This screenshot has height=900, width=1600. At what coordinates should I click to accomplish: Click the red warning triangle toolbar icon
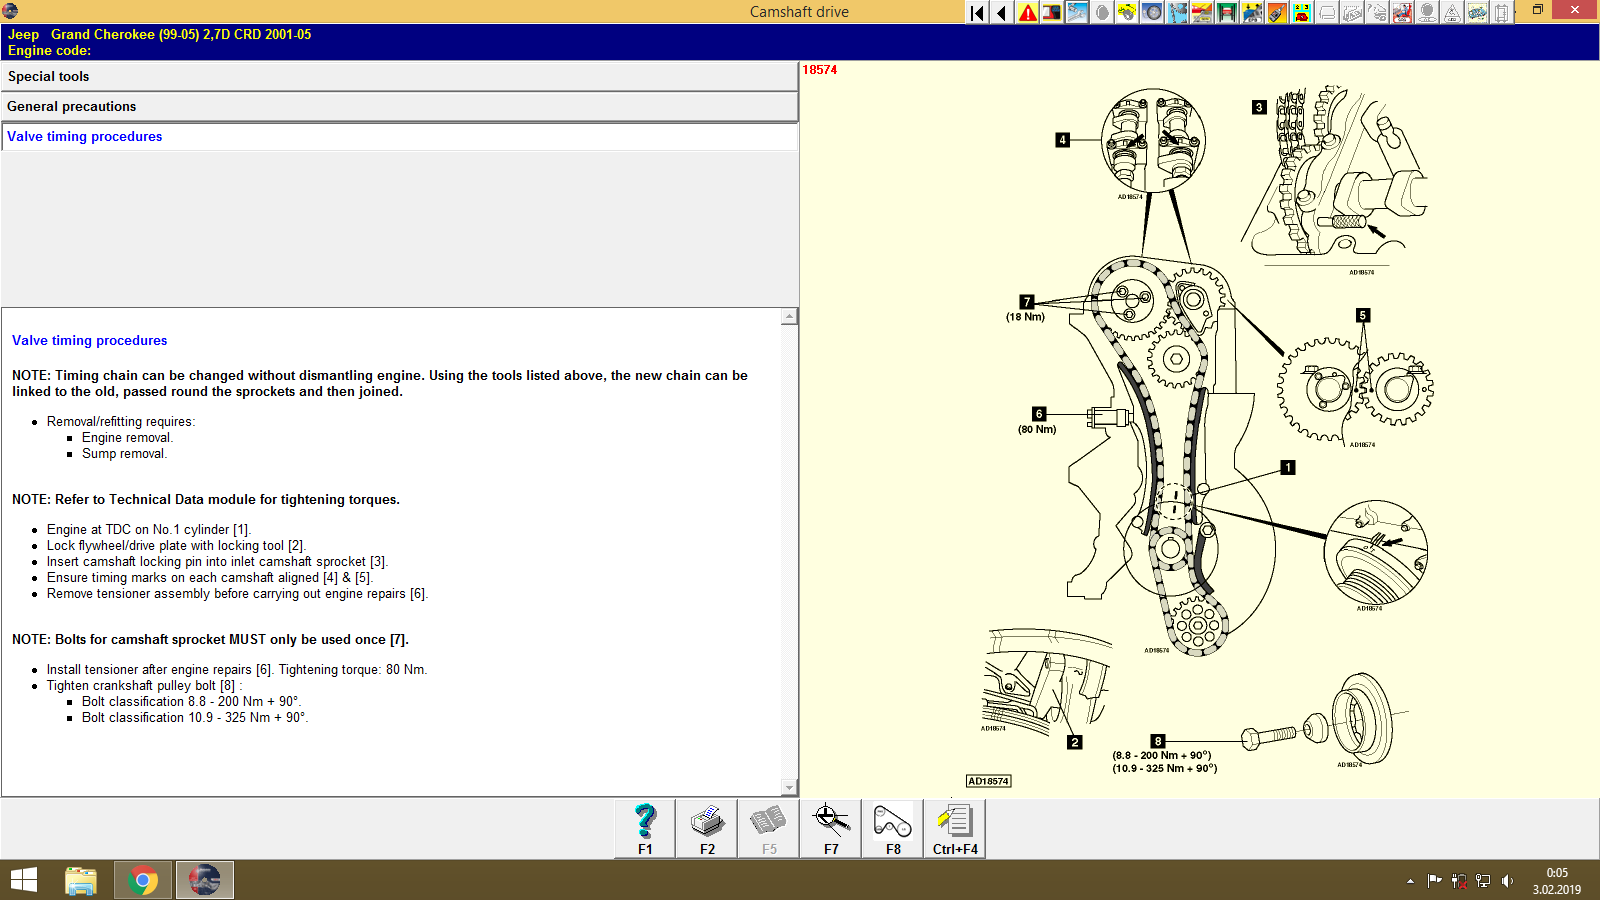tap(1026, 12)
